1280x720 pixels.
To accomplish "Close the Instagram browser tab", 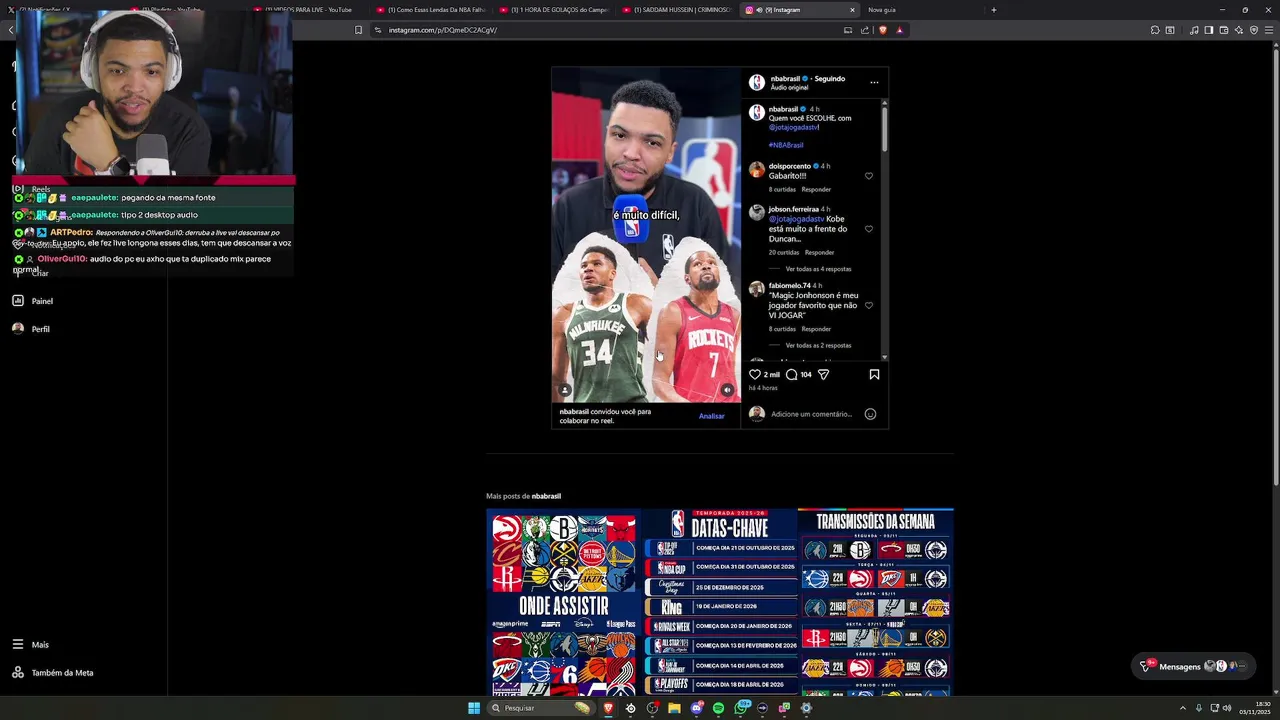I will click(x=852, y=10).
